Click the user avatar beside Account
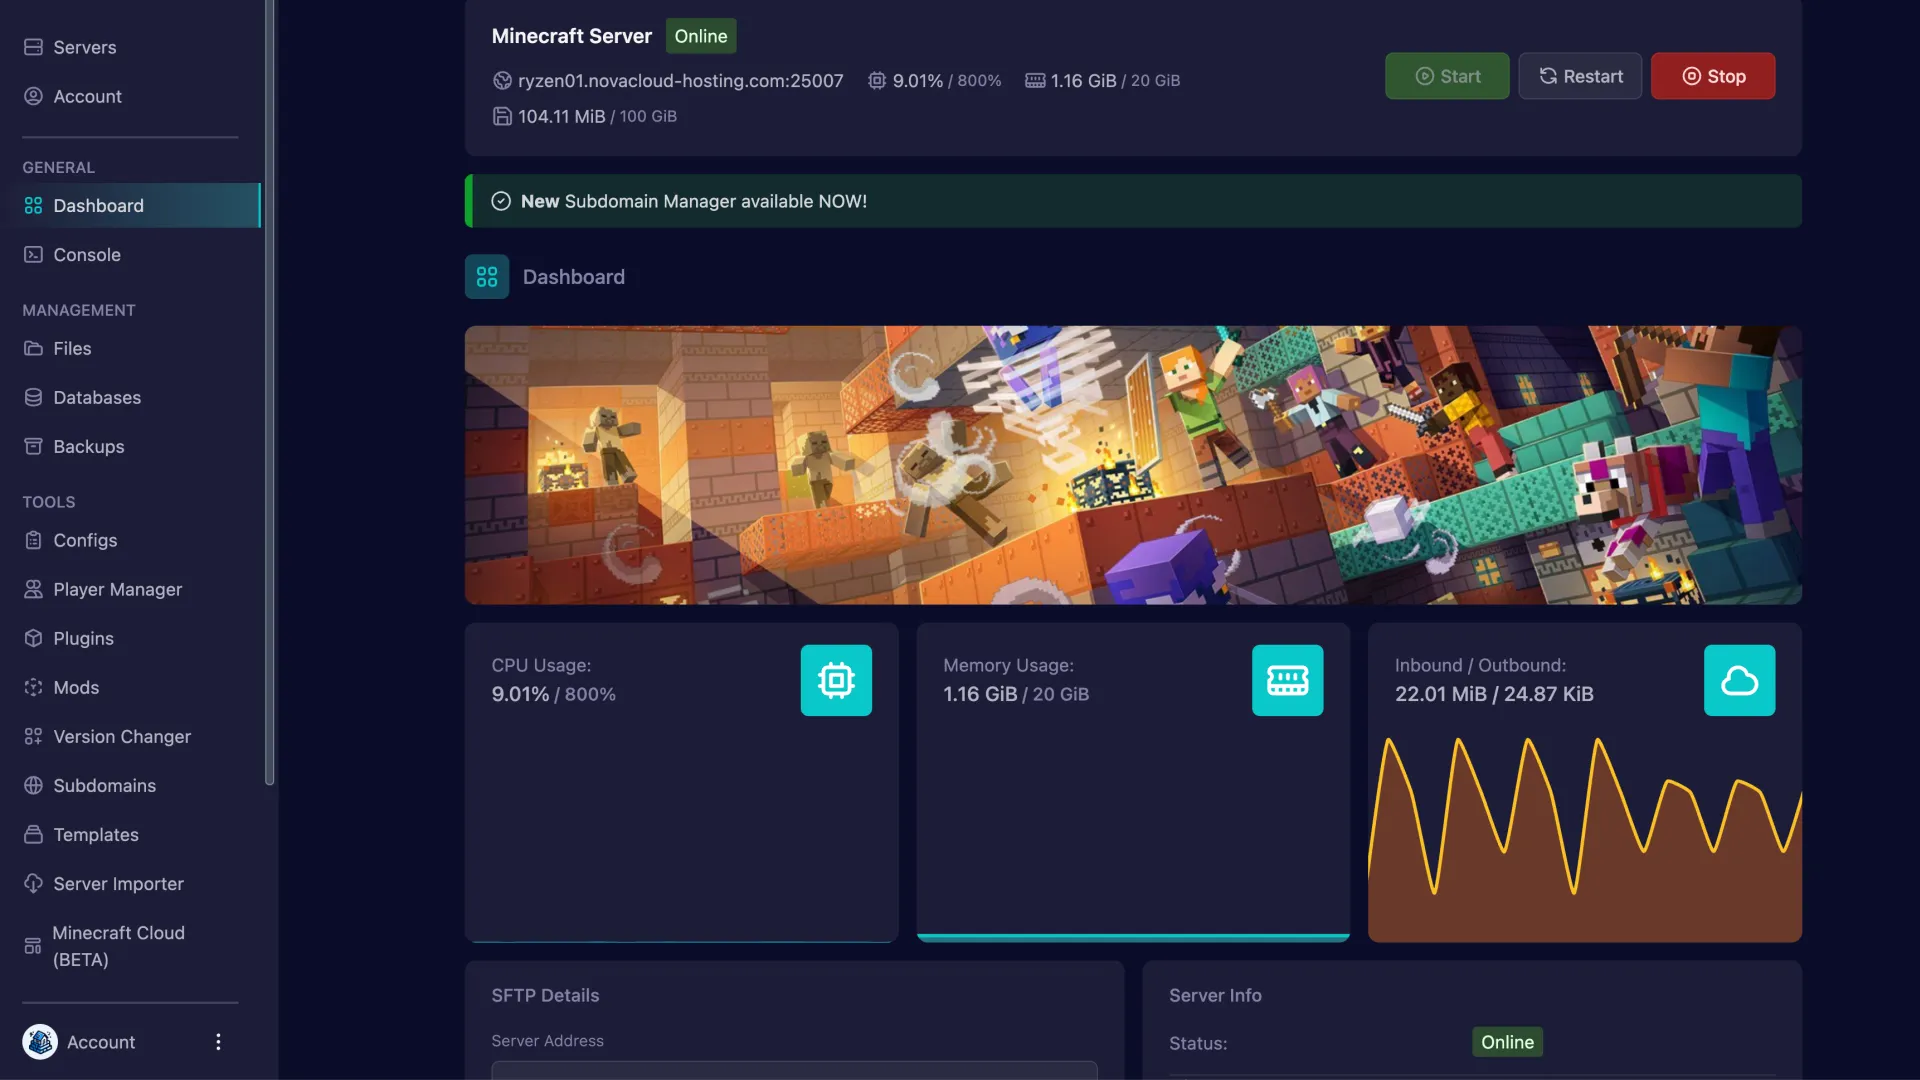This screenshot has height=1080, width=1920. pyautogui.click(x=40, y=1042)
